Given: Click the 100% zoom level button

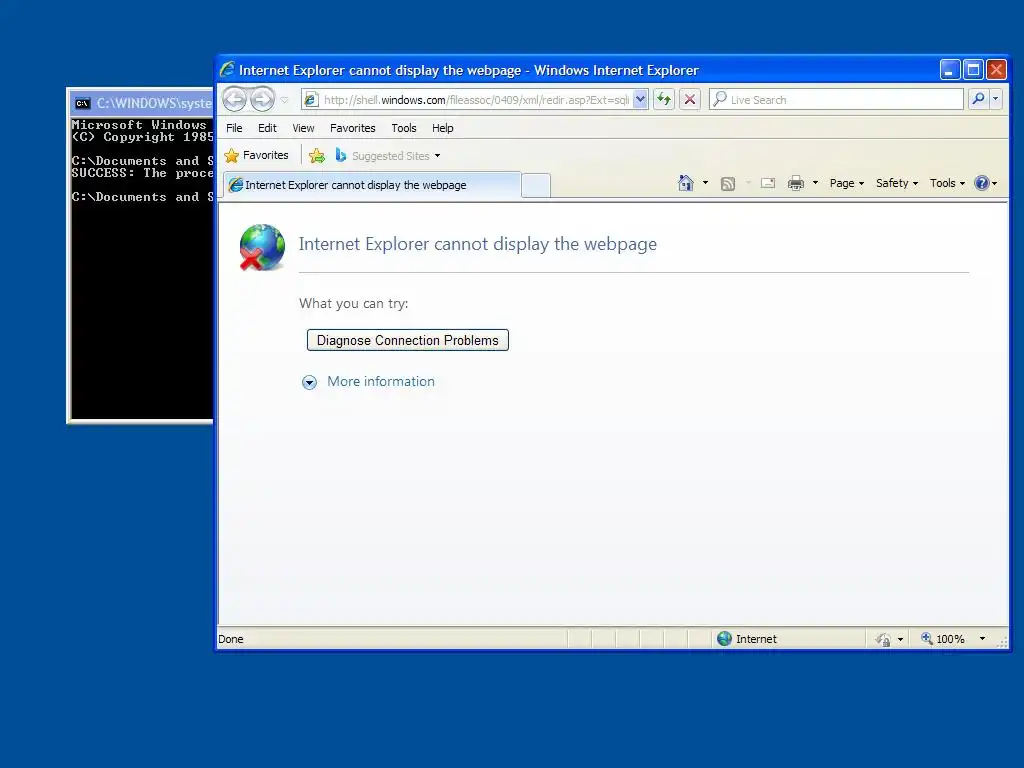Looking at the screenshot, I should point(942,639).
